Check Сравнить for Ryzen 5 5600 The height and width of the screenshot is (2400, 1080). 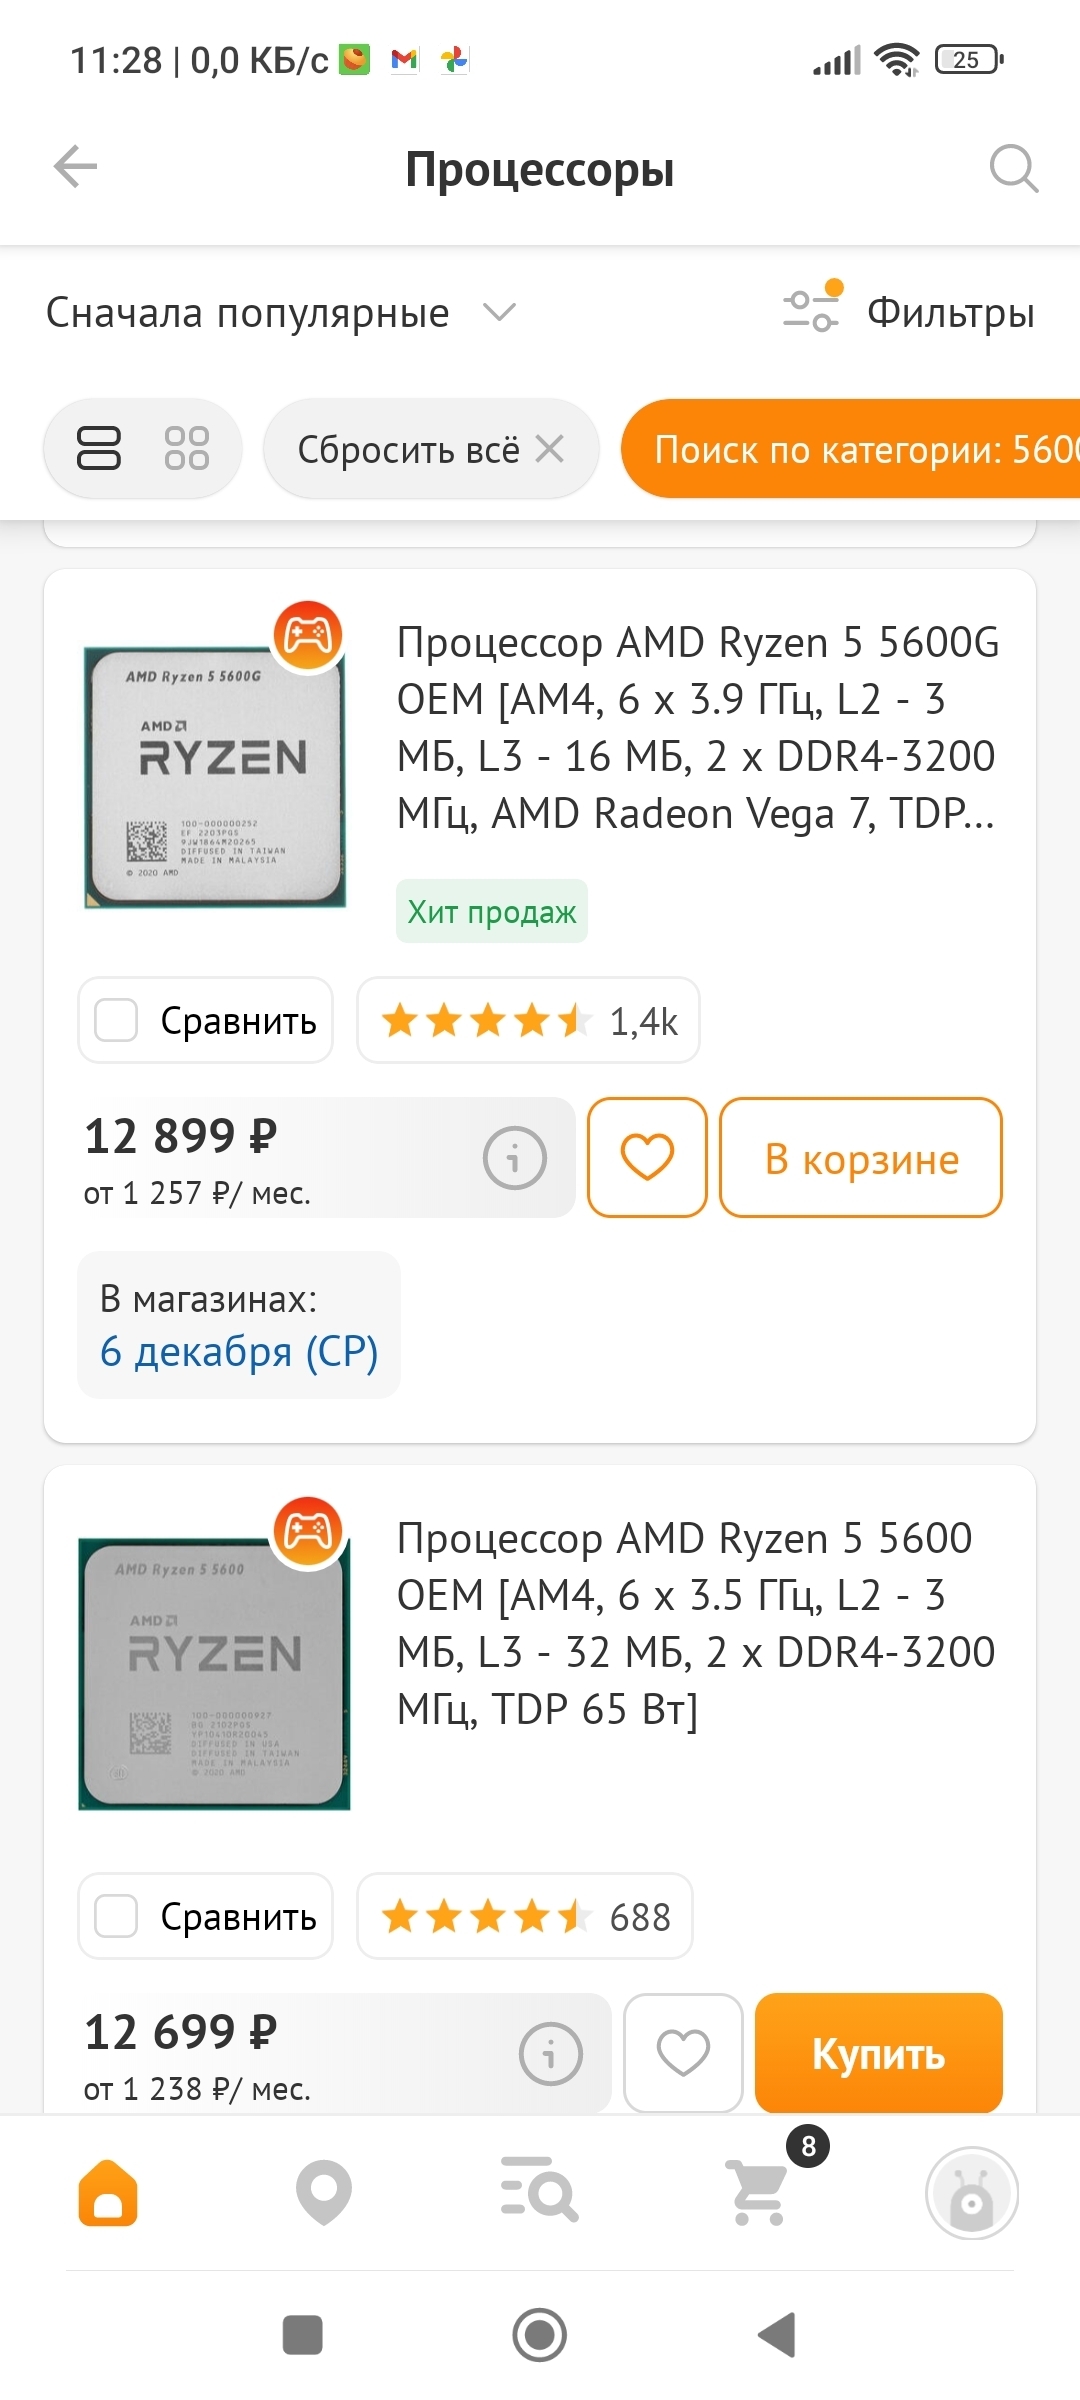coord(116,1917)
